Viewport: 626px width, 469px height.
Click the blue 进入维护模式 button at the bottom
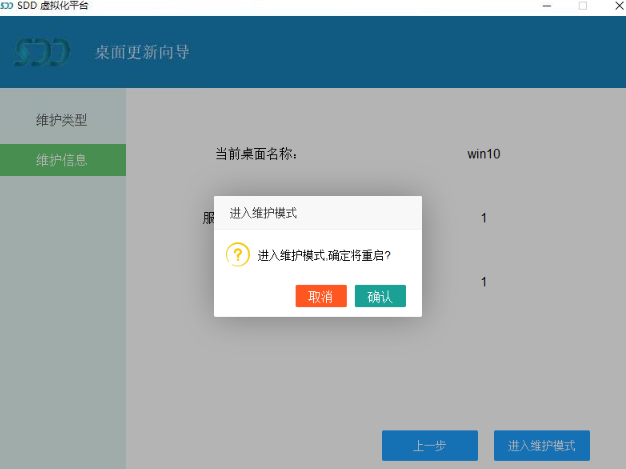click(541, 445)
